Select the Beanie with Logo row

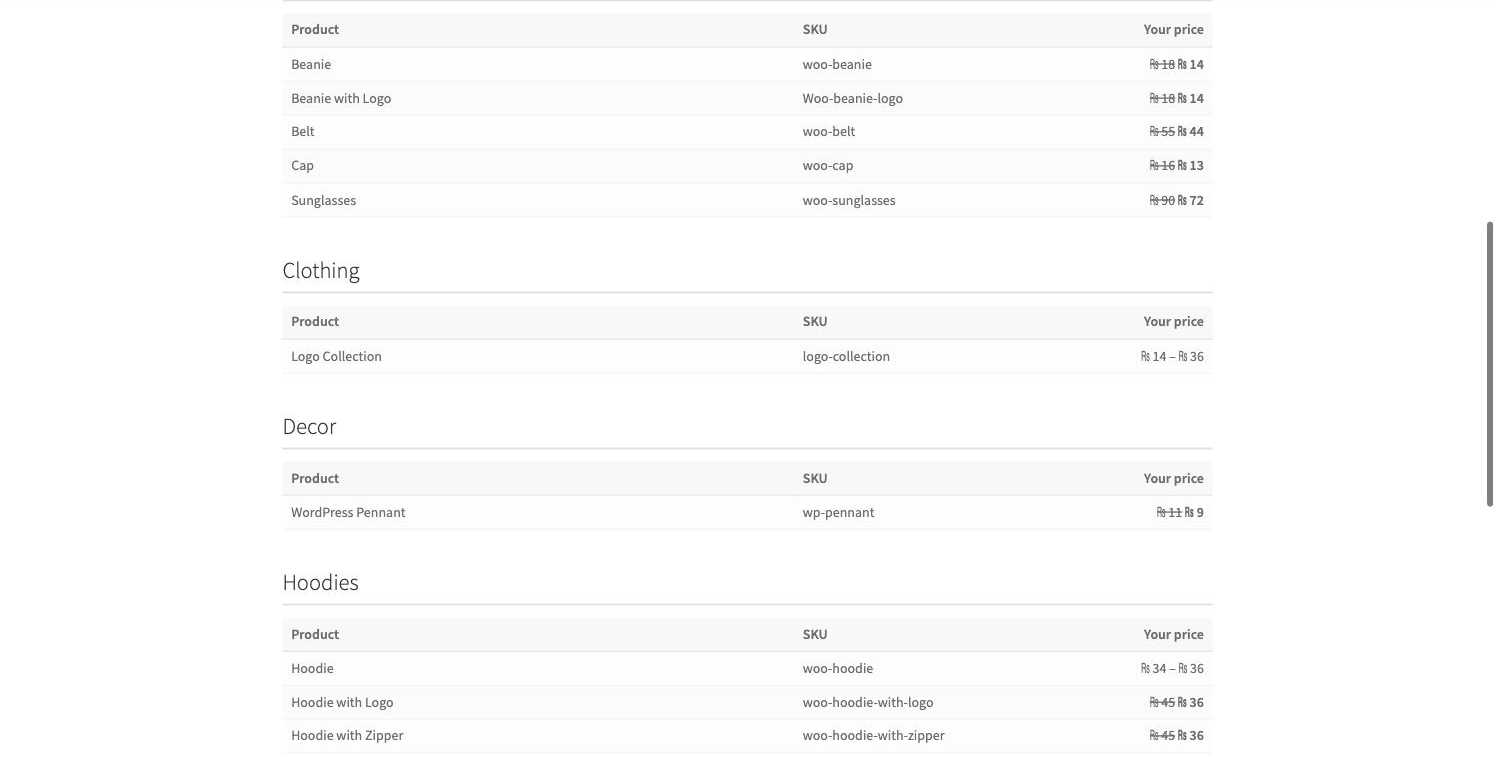[747, 98]
